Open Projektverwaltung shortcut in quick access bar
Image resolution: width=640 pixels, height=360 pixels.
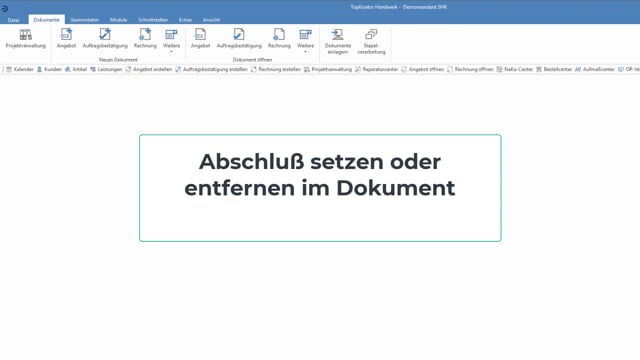[328, 69]
